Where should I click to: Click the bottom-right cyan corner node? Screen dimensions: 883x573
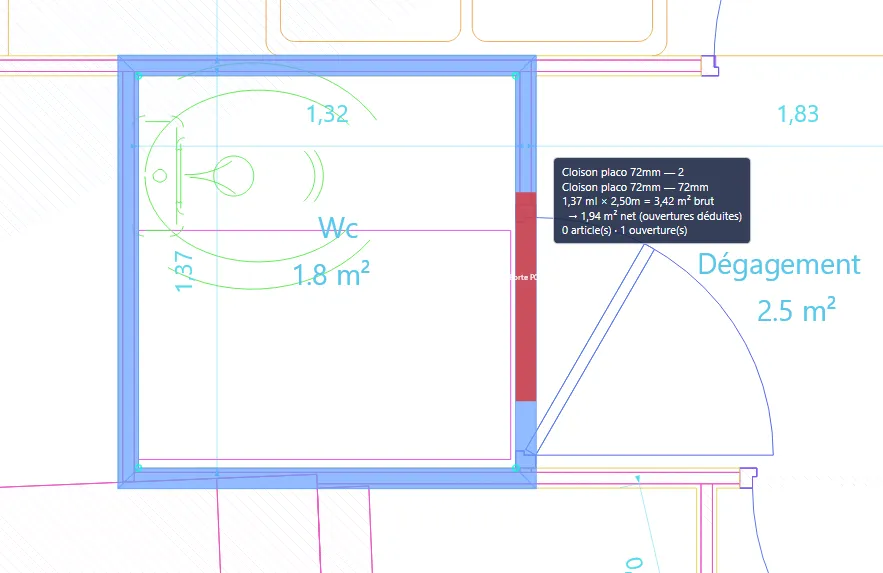(515, 467)
